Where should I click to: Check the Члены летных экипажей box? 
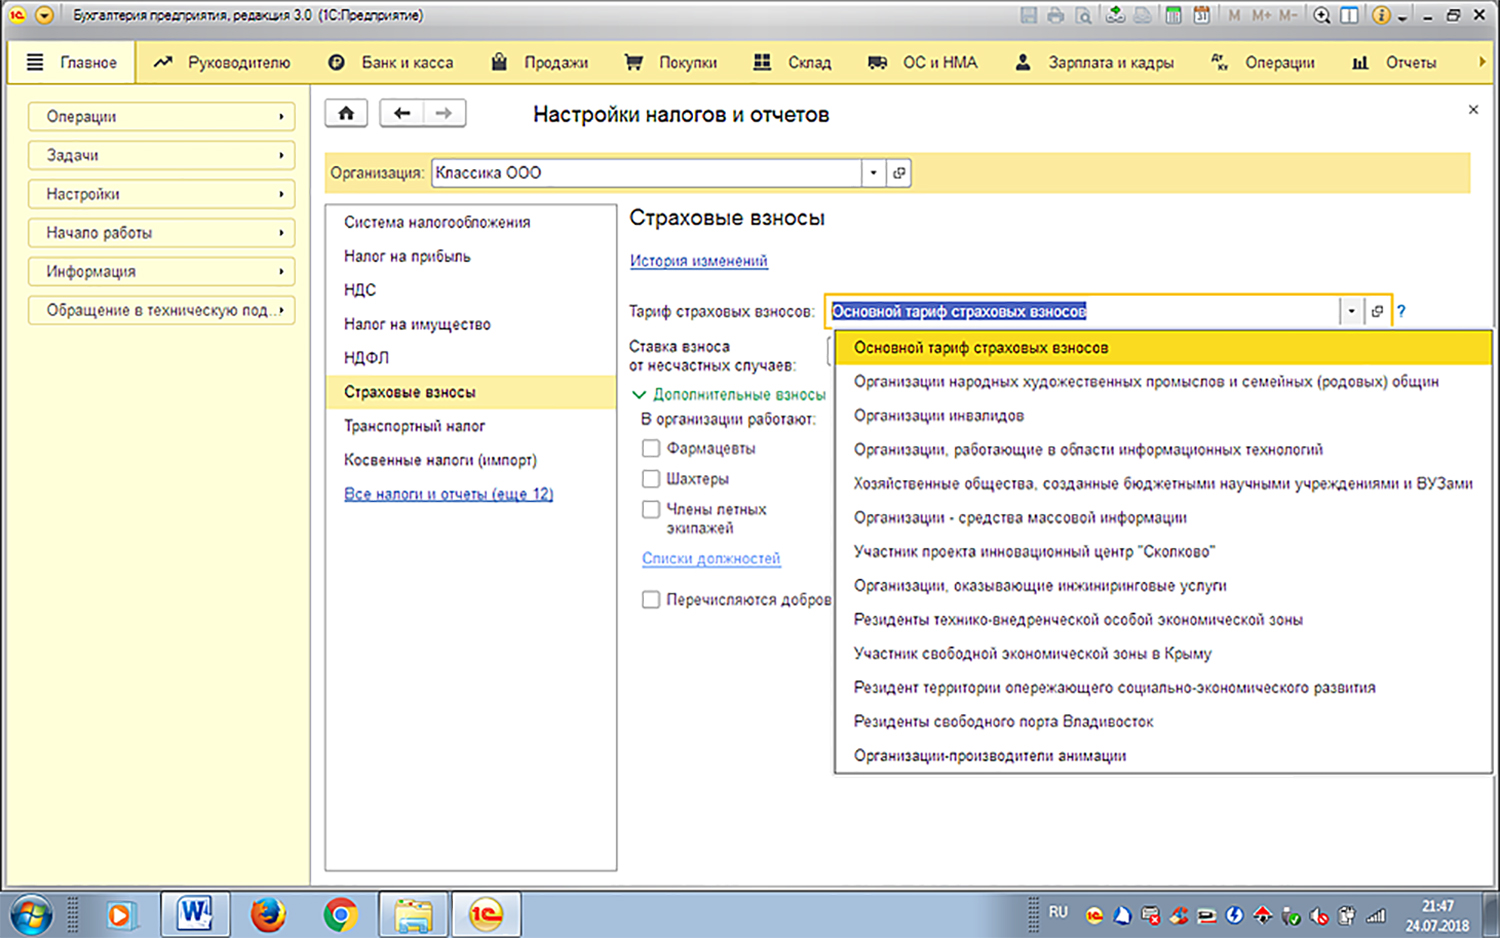tap(651, 509)
